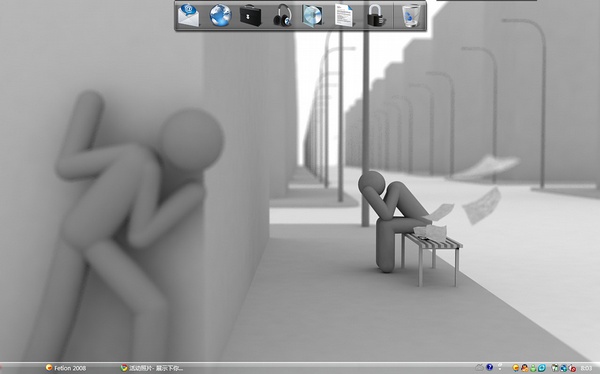Image resolution: width=600 pixels, height=374 pixels.
Task: Click the CD disc case icon
Action: pos(312,16)
